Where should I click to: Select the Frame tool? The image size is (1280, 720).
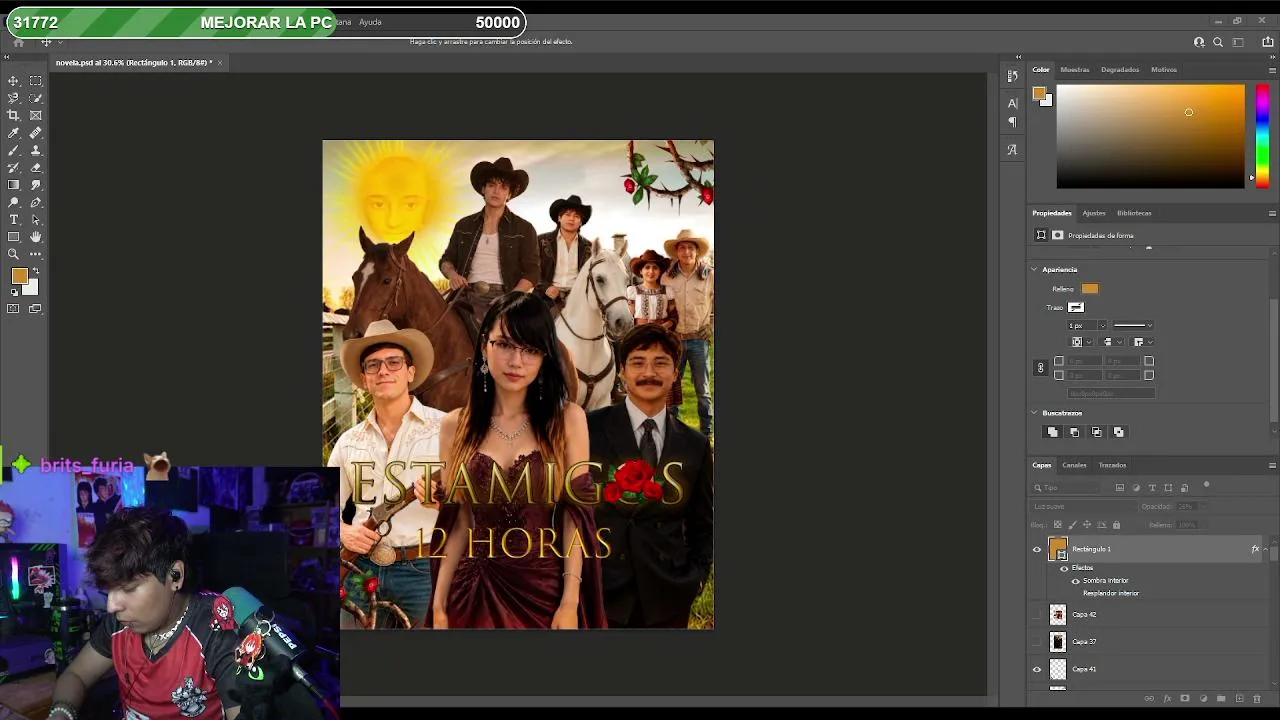tap(36, 116)
